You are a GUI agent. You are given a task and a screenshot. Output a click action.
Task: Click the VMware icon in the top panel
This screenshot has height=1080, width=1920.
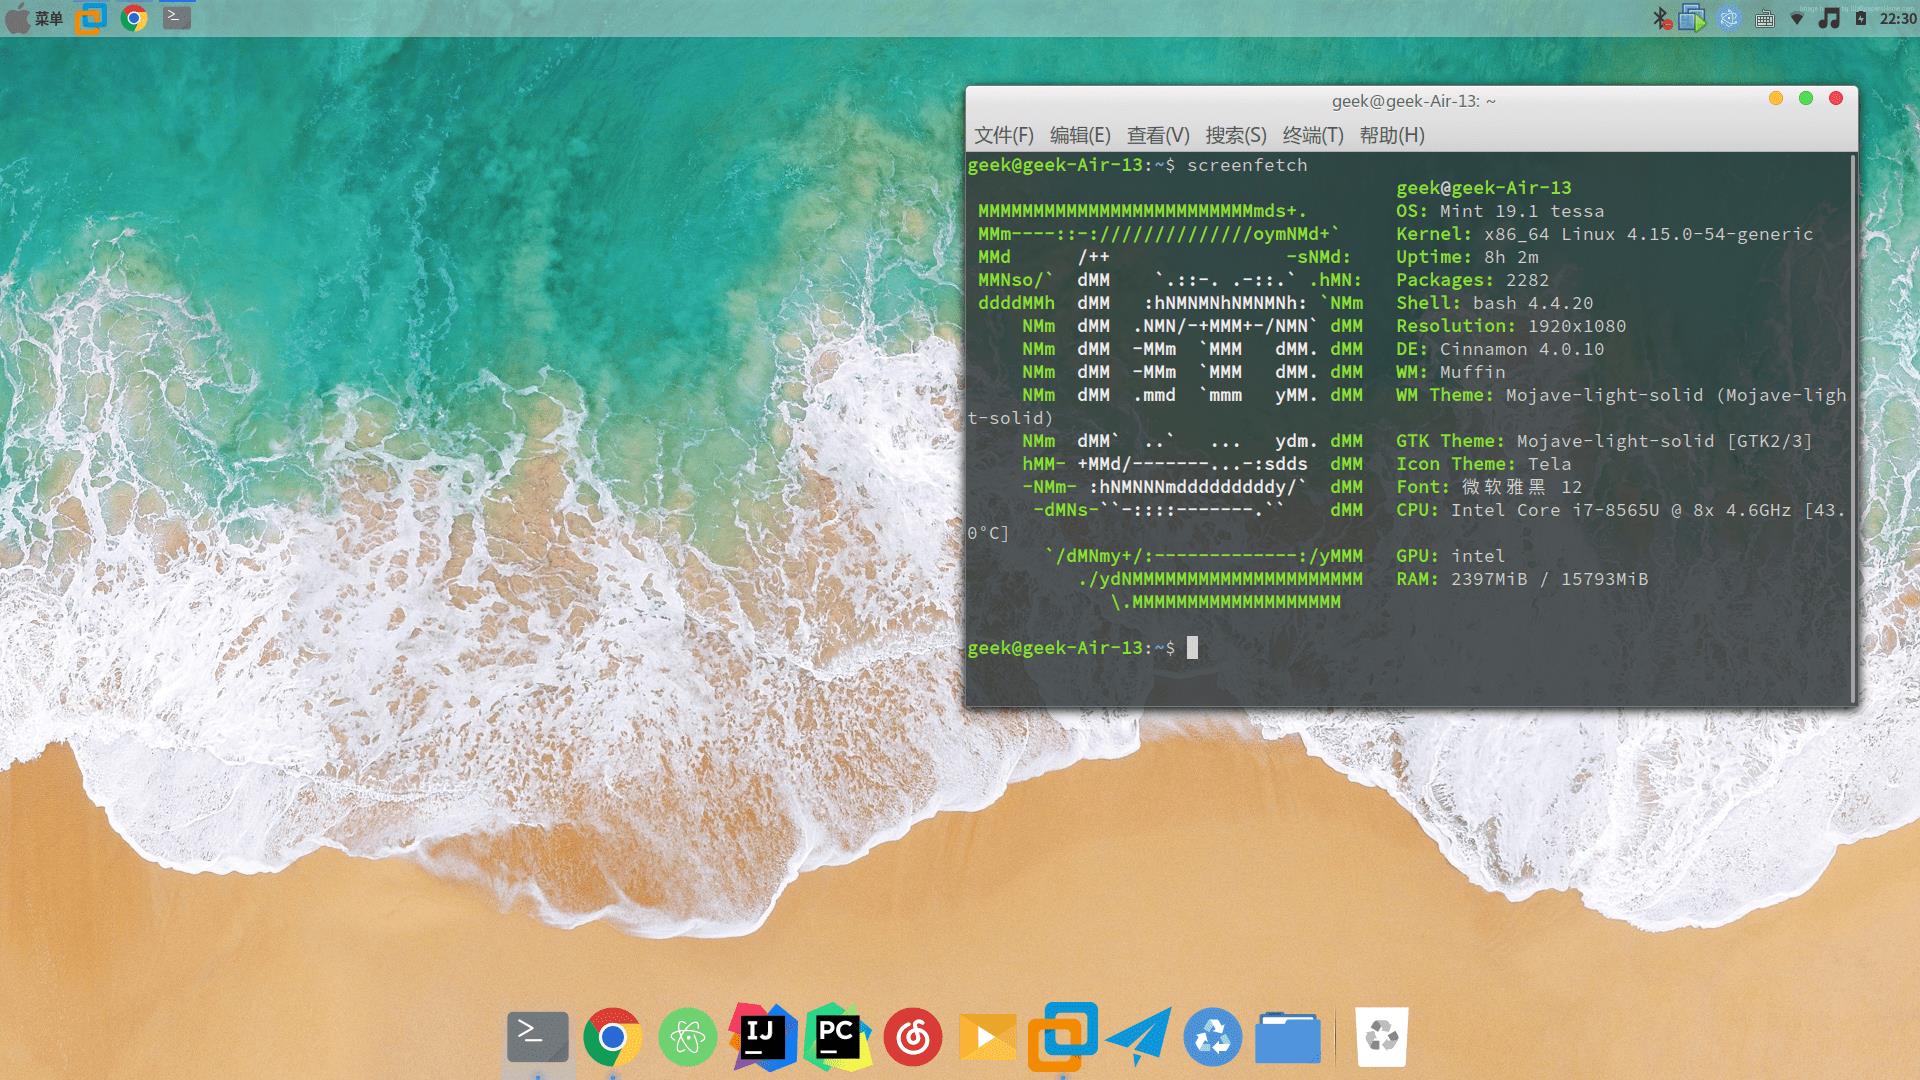(x=91, y=18)
